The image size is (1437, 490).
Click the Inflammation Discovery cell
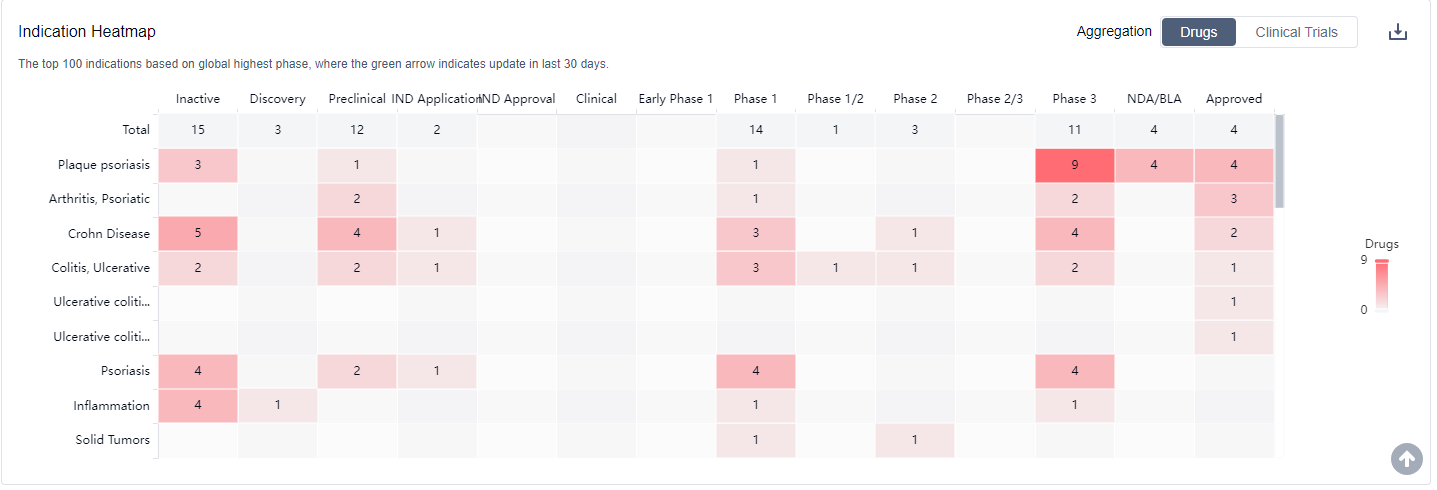click(x=277, y=405)
